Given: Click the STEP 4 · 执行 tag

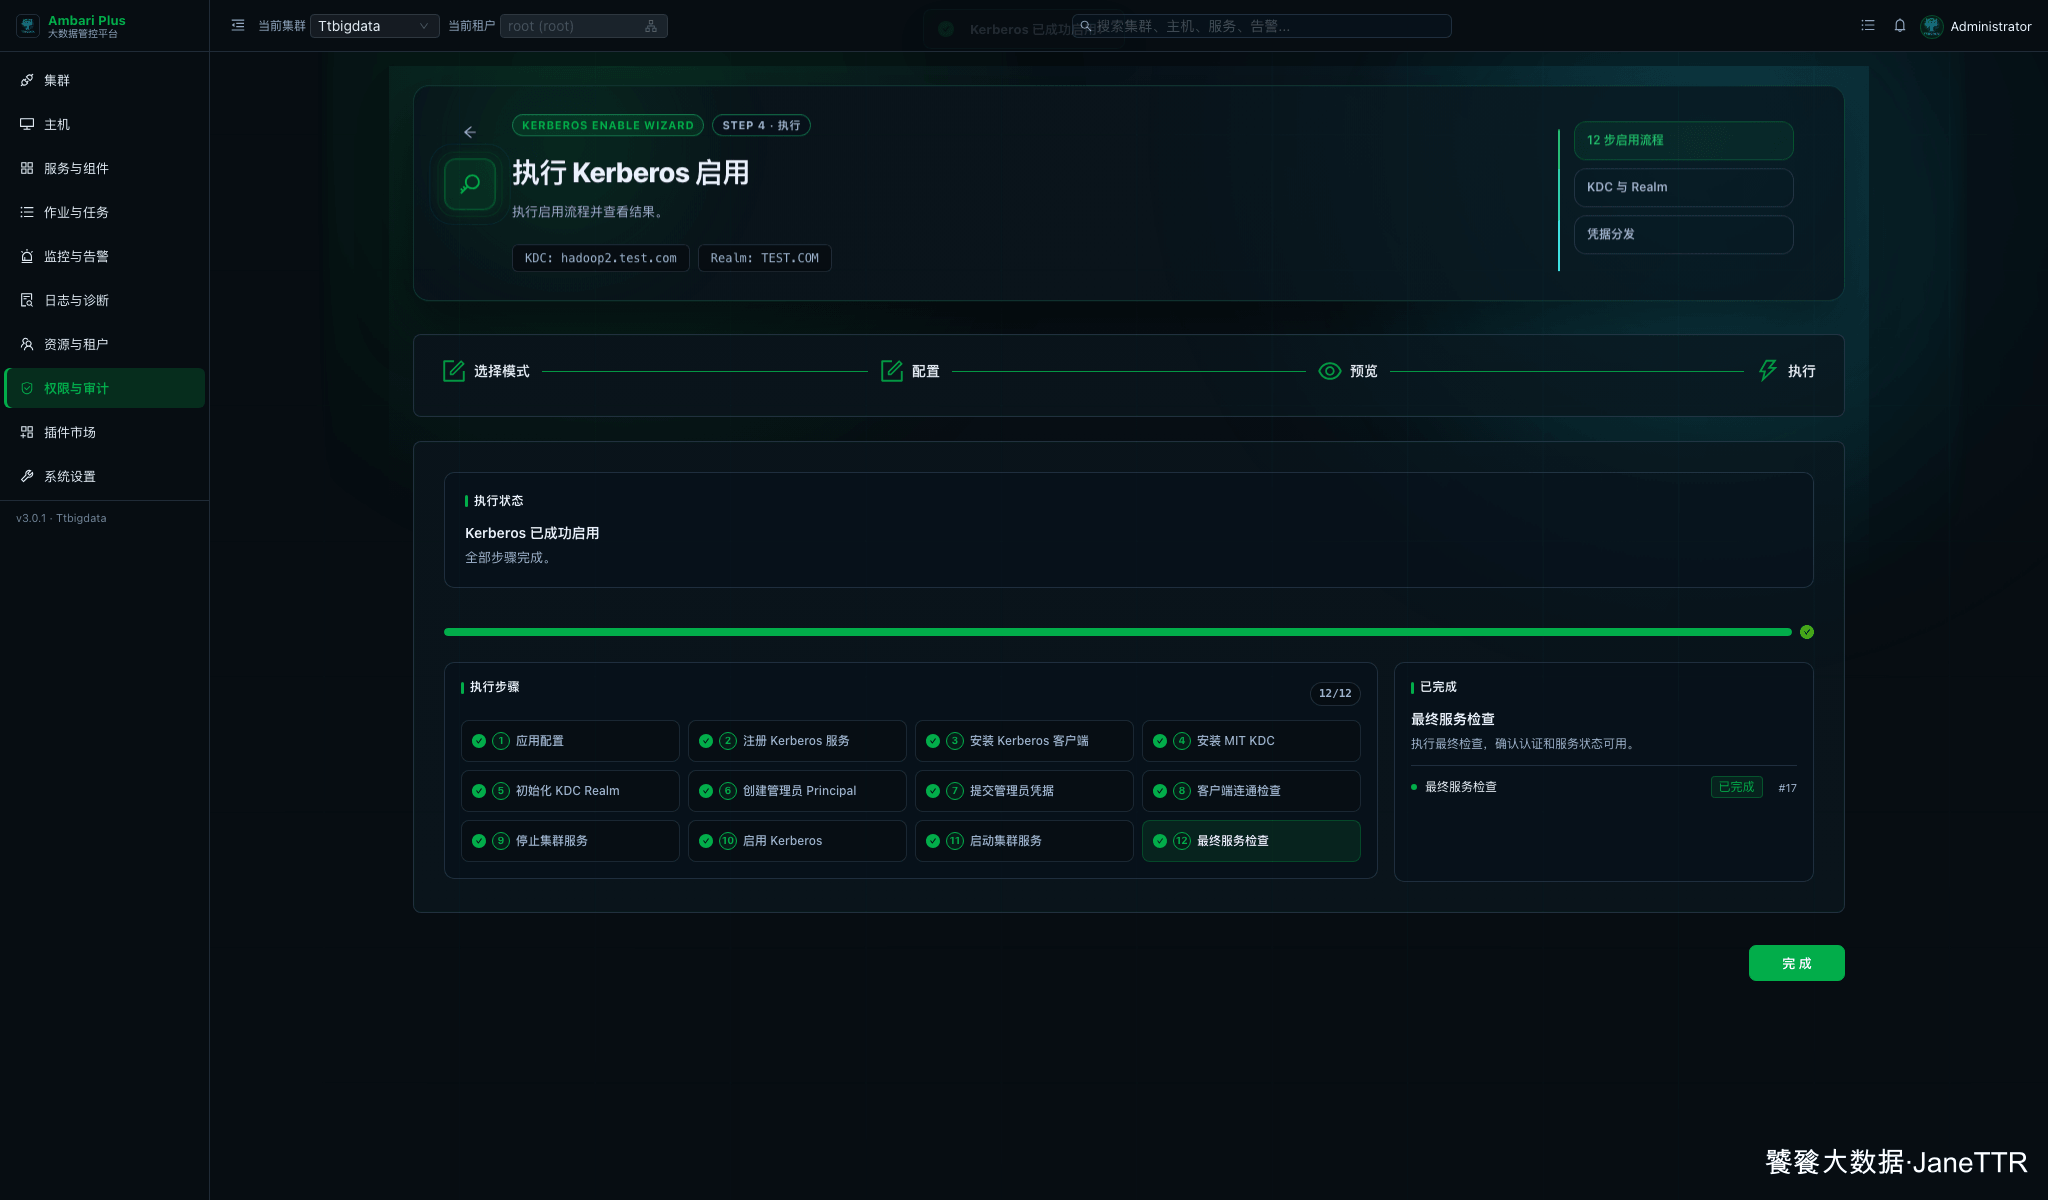Looking at the screenshot, I should point(761,126).
